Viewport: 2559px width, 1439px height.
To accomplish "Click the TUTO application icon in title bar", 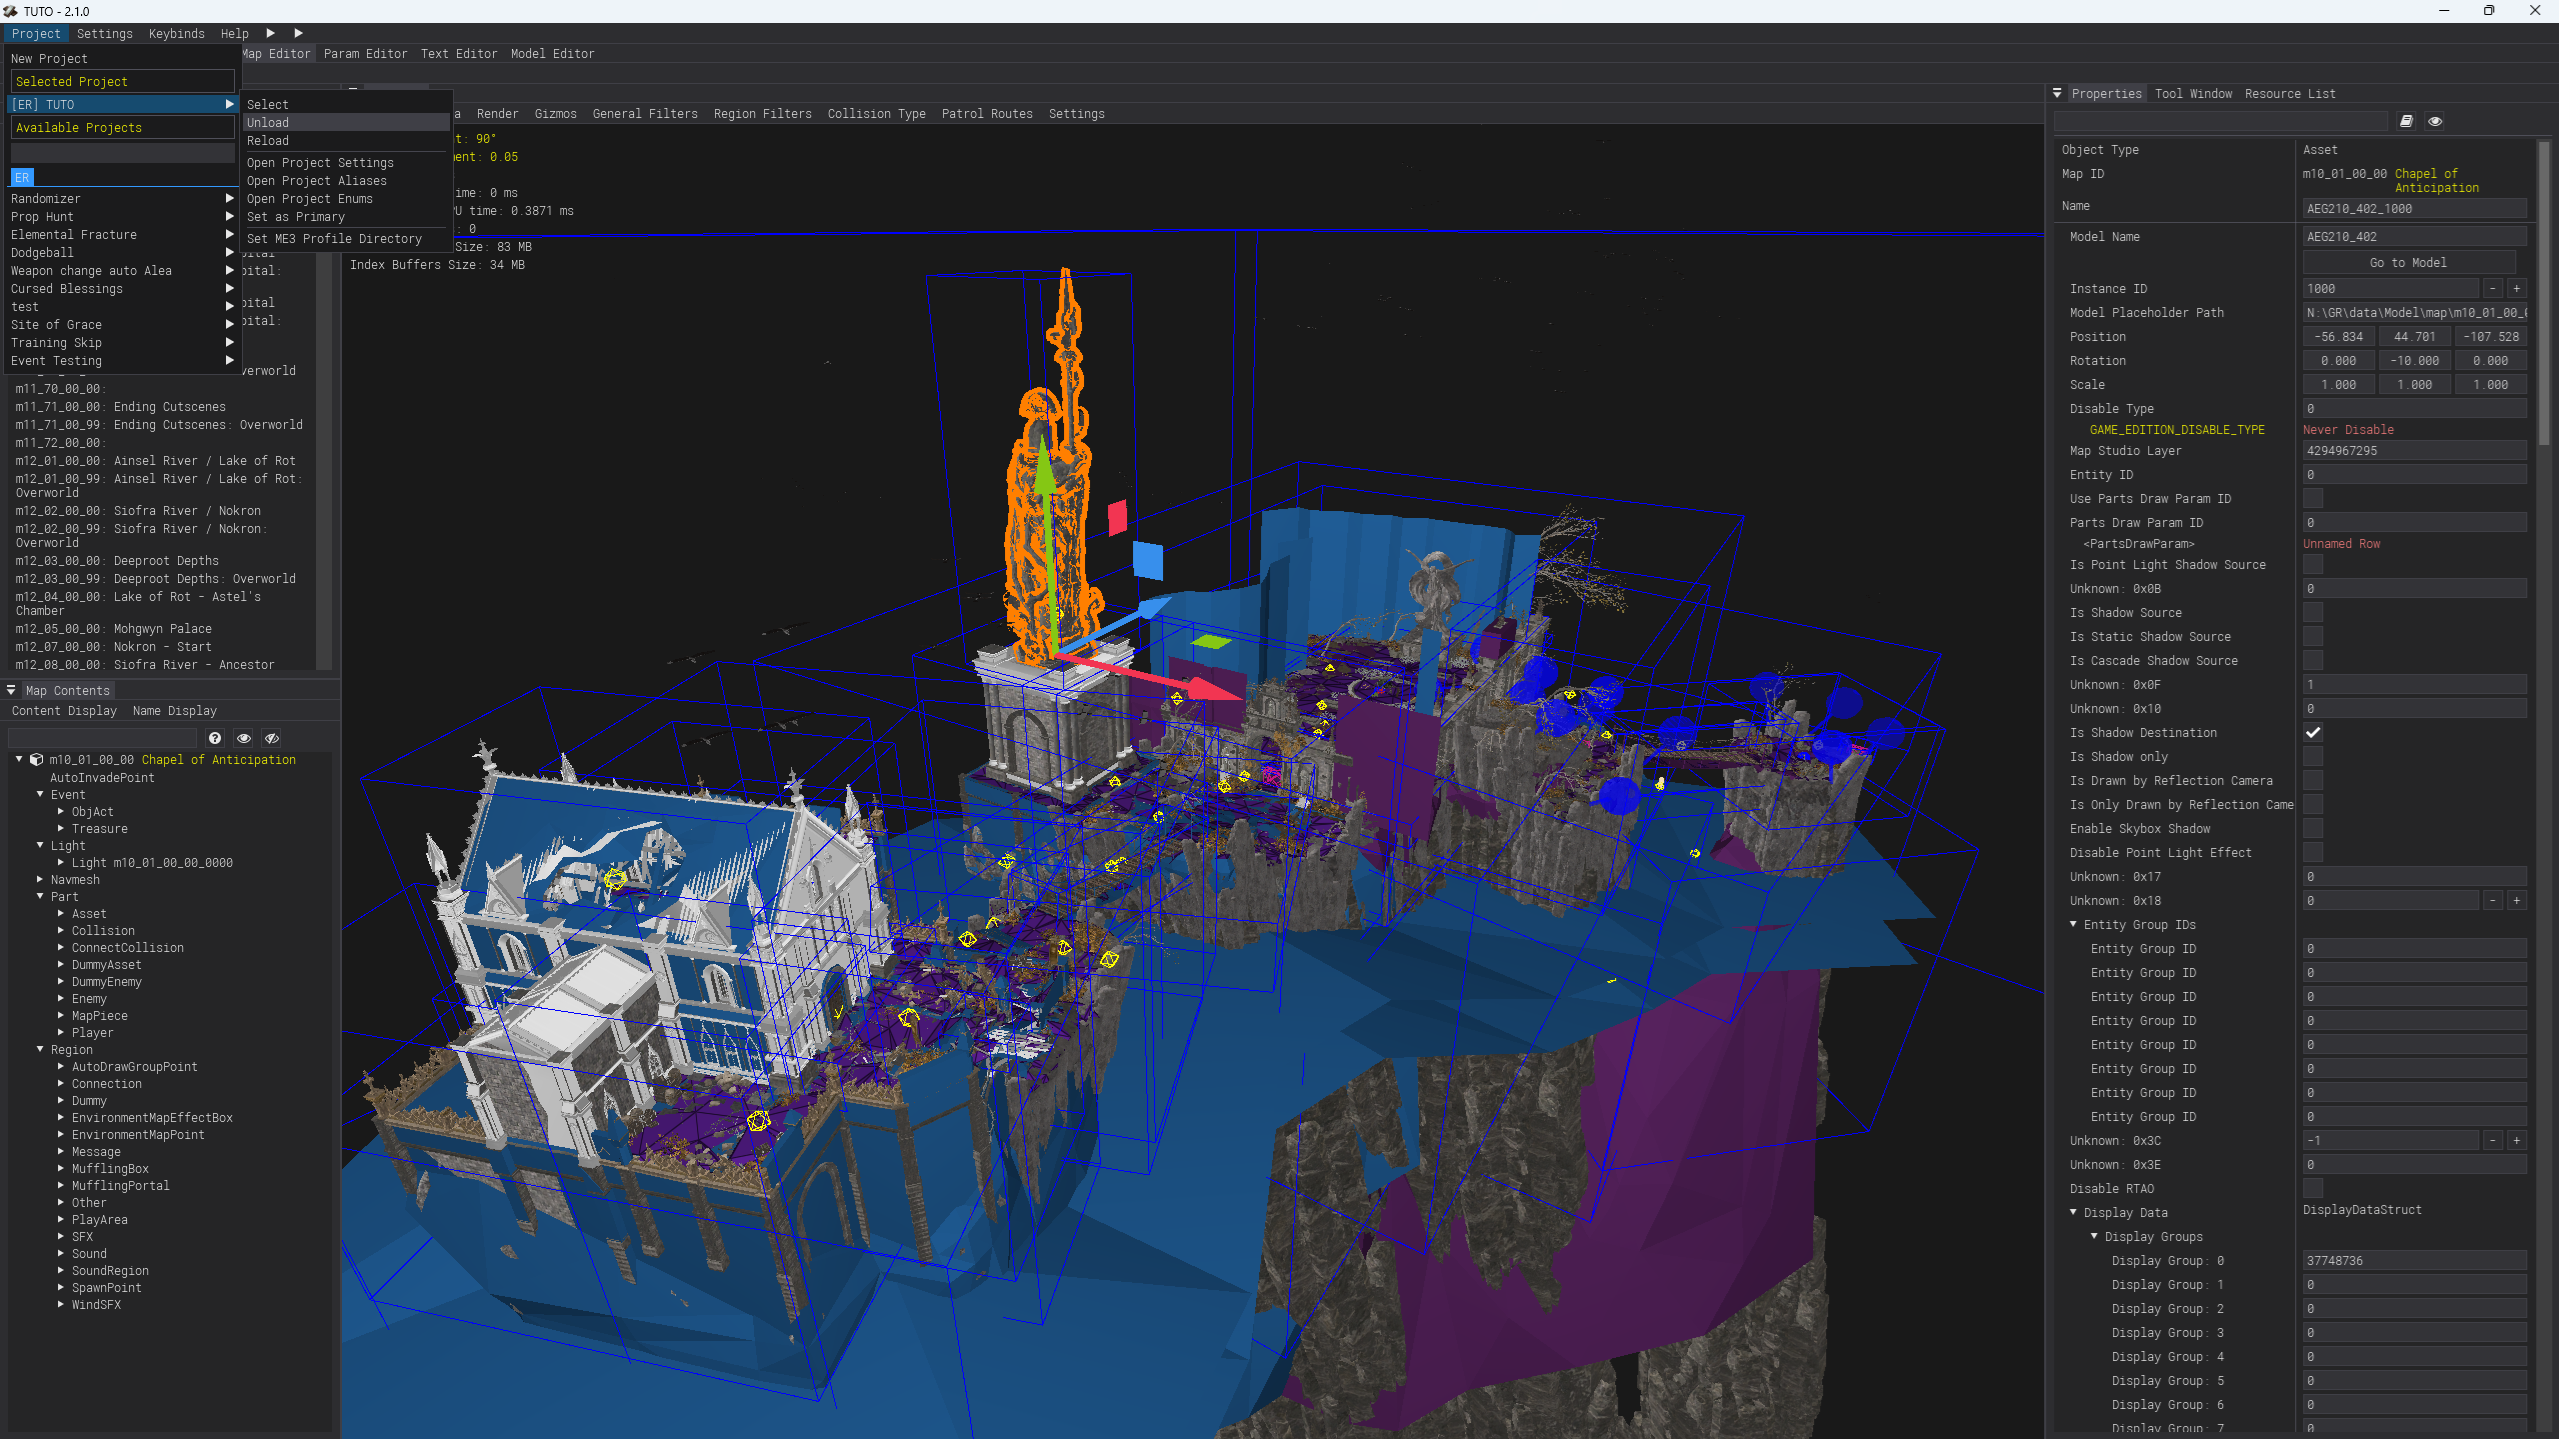I will [x=10, y=11].
